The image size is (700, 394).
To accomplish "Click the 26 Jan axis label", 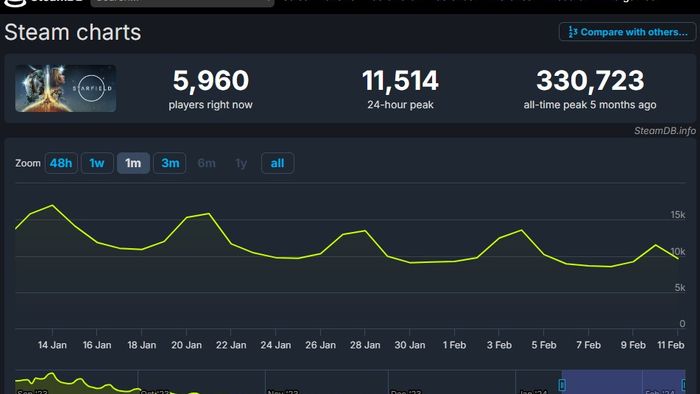I will [x=320, y=345].
